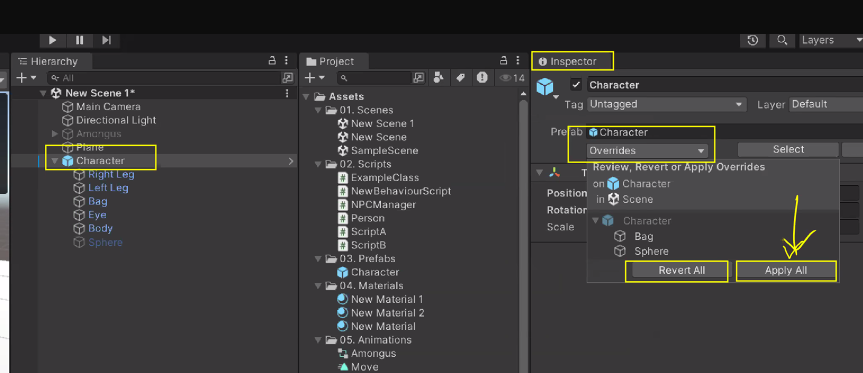
Task: Click the search window icon in Project toolbar
Action: (x=419, y=78)
